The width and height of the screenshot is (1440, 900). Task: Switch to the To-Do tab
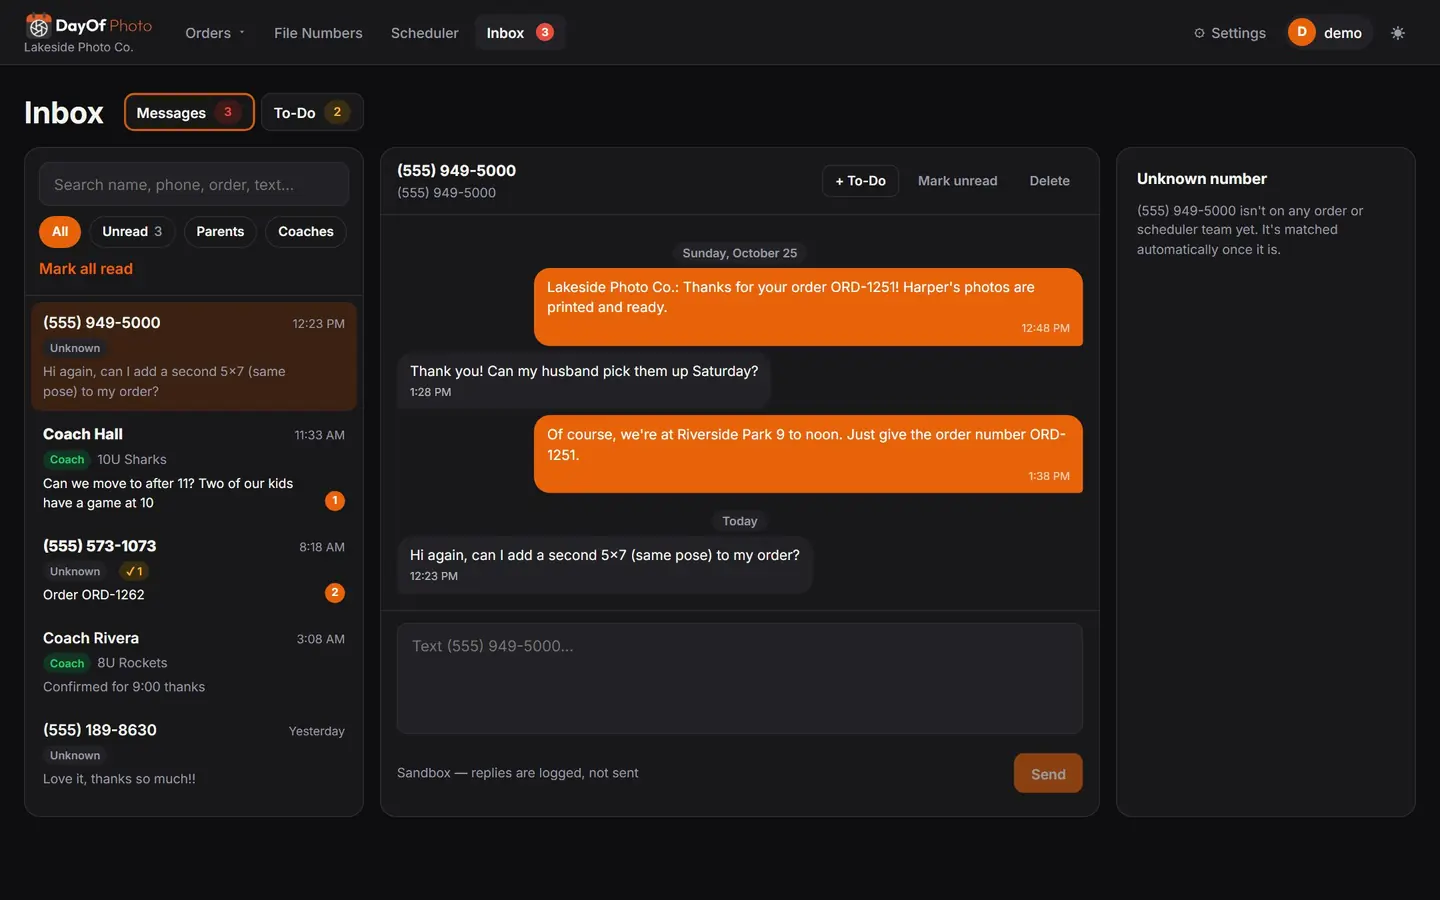click(312, 112)
